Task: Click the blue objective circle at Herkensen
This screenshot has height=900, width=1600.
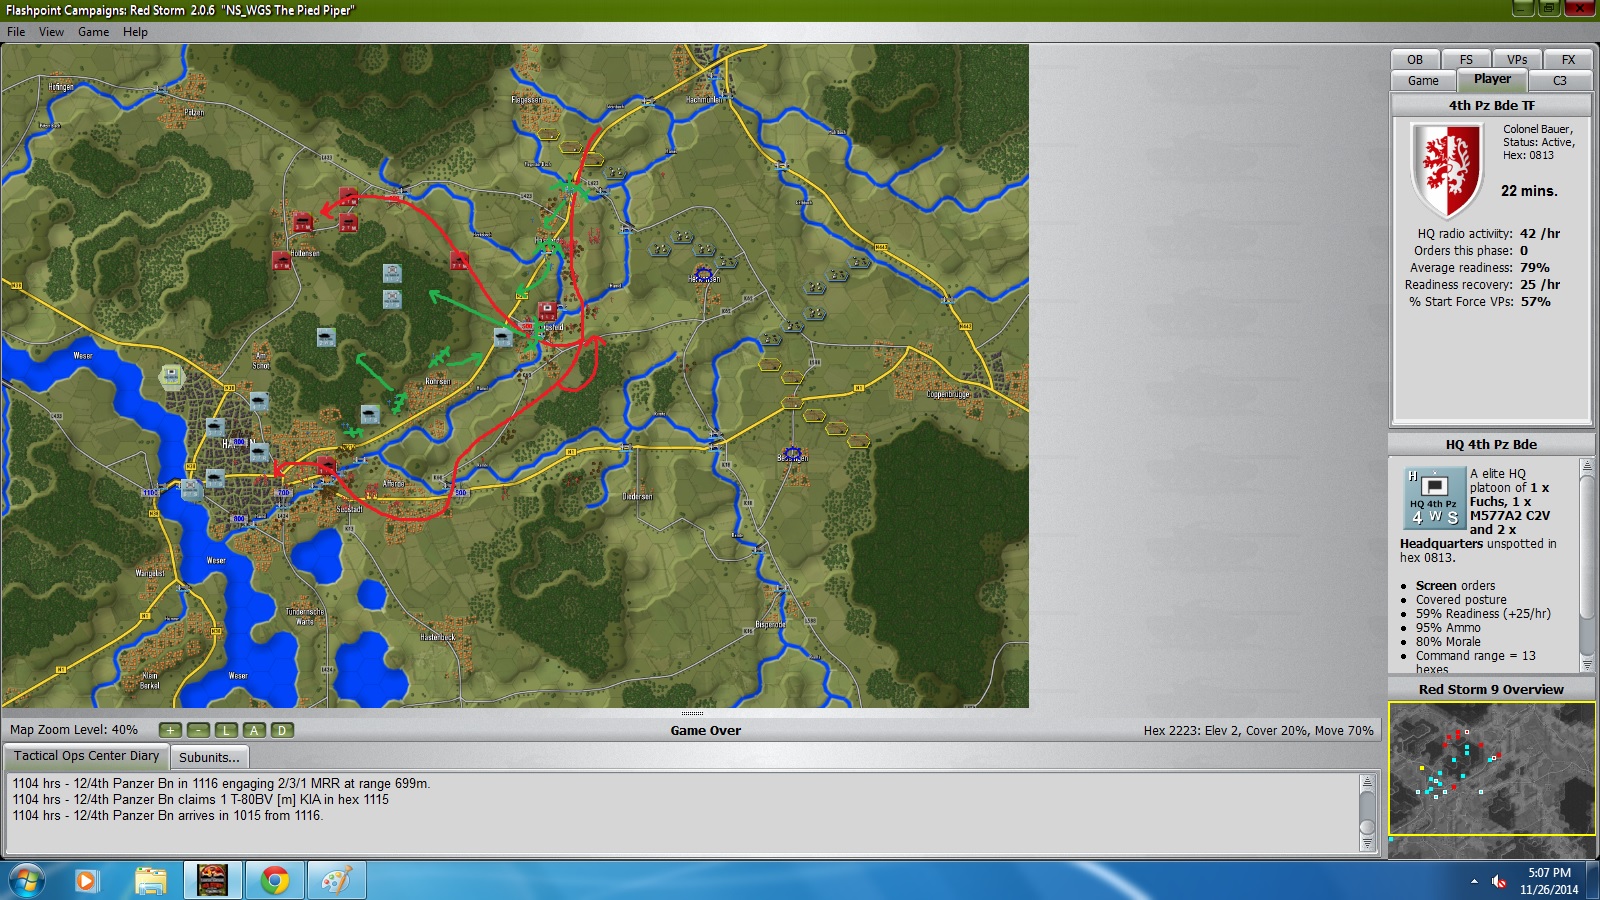Action: click(x=703, y=274)
